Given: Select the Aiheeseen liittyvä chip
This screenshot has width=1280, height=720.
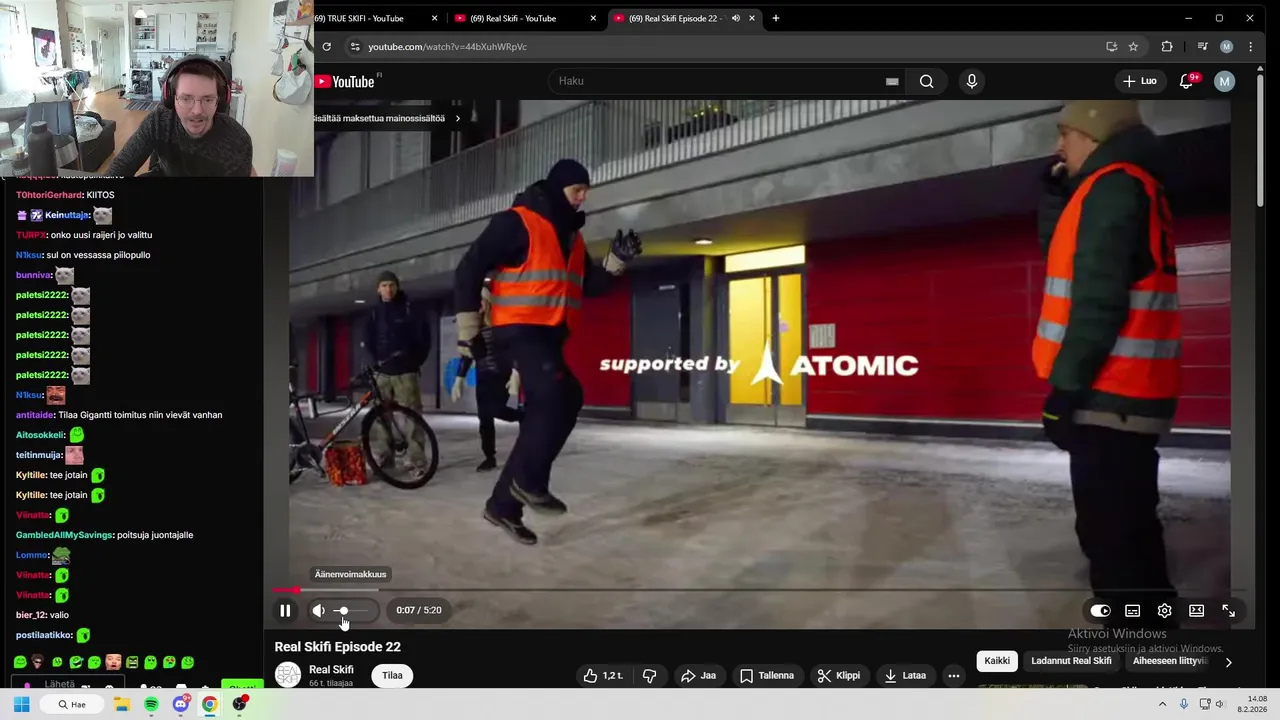Looking at the screenshot, I should 1170,660.
